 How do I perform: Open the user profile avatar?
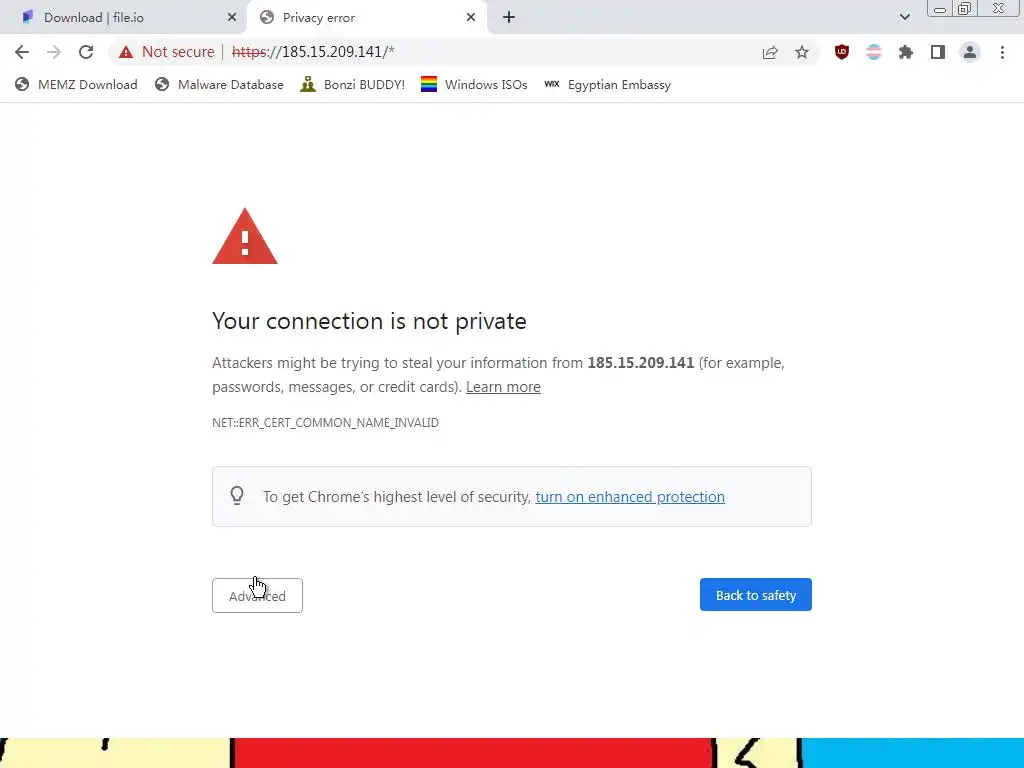(970, 52)
